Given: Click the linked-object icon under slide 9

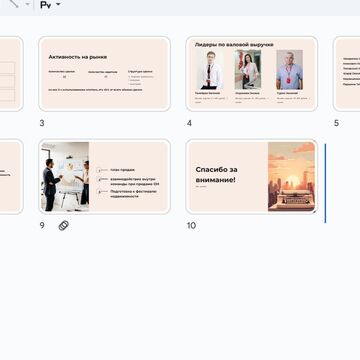Looking at the screenshot, I should 63,226.
